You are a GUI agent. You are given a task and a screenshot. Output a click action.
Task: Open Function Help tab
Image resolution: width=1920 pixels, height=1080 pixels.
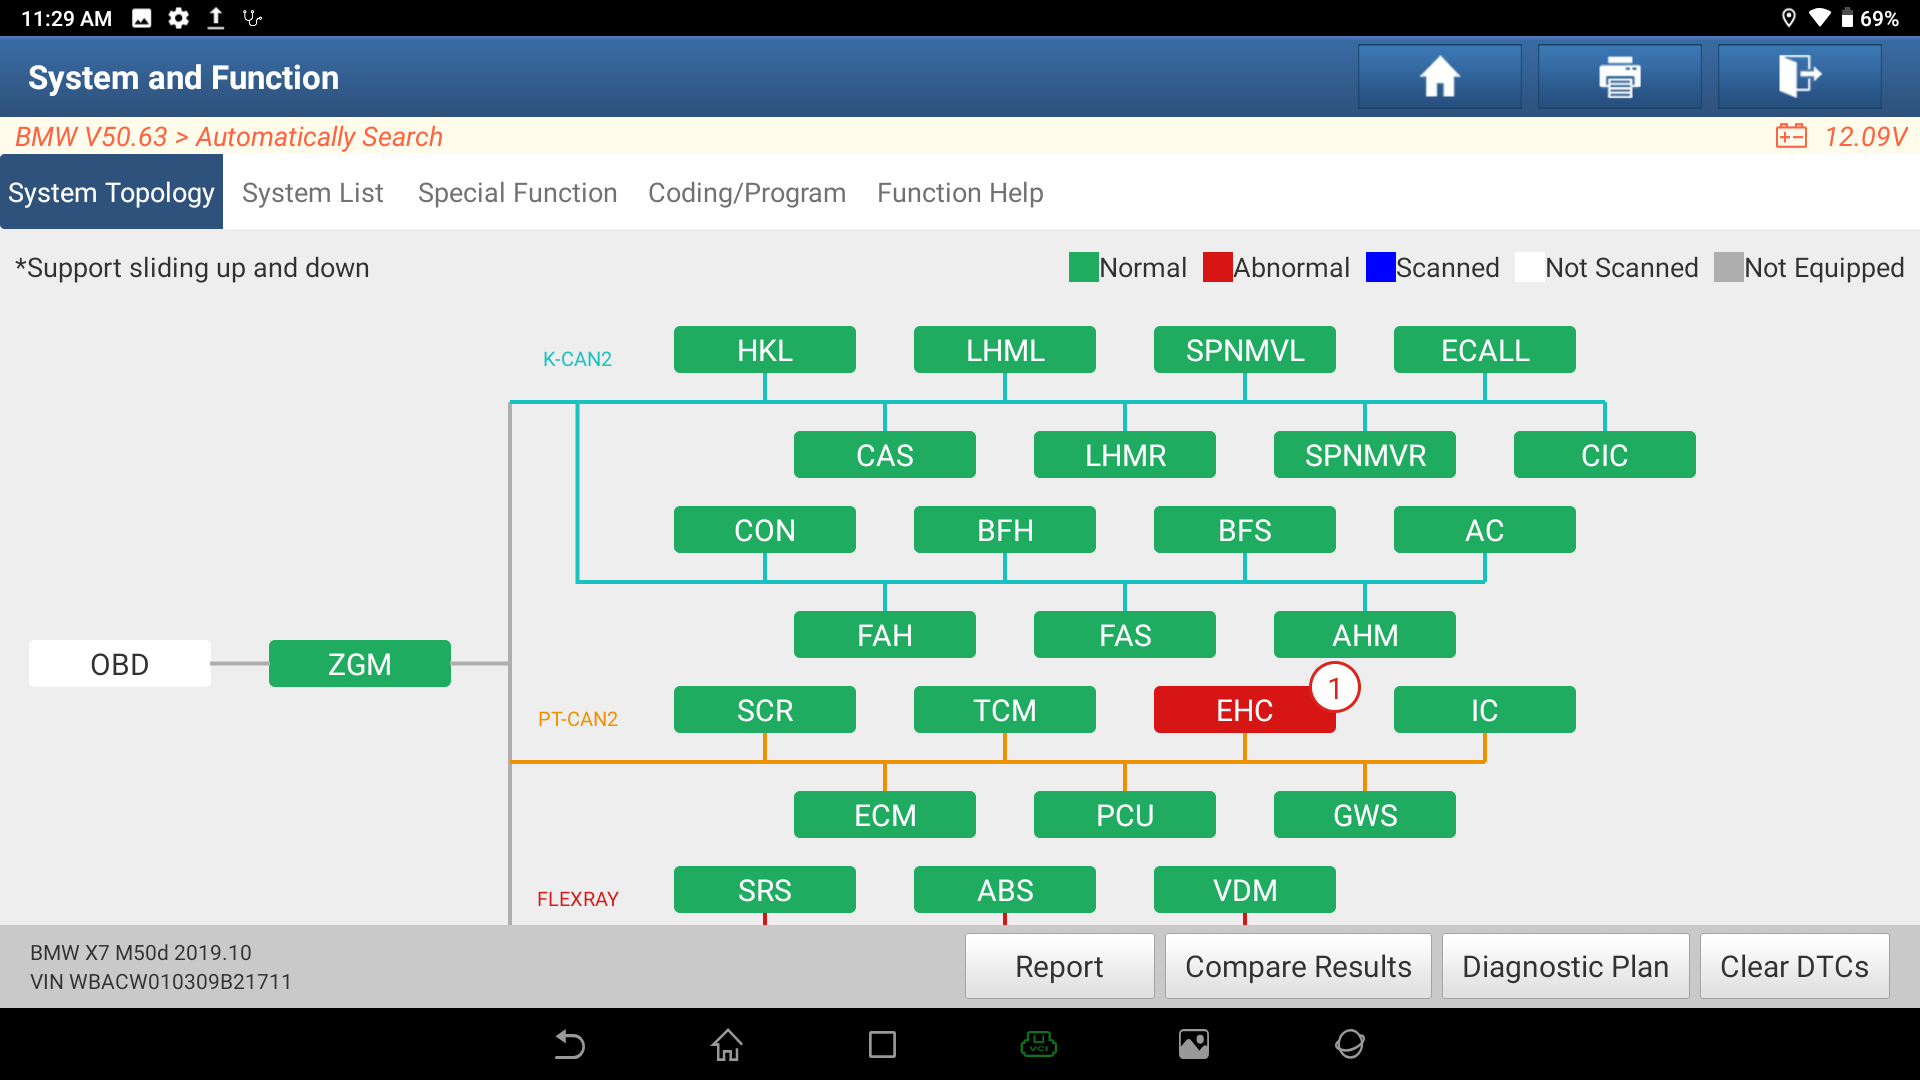960,191
